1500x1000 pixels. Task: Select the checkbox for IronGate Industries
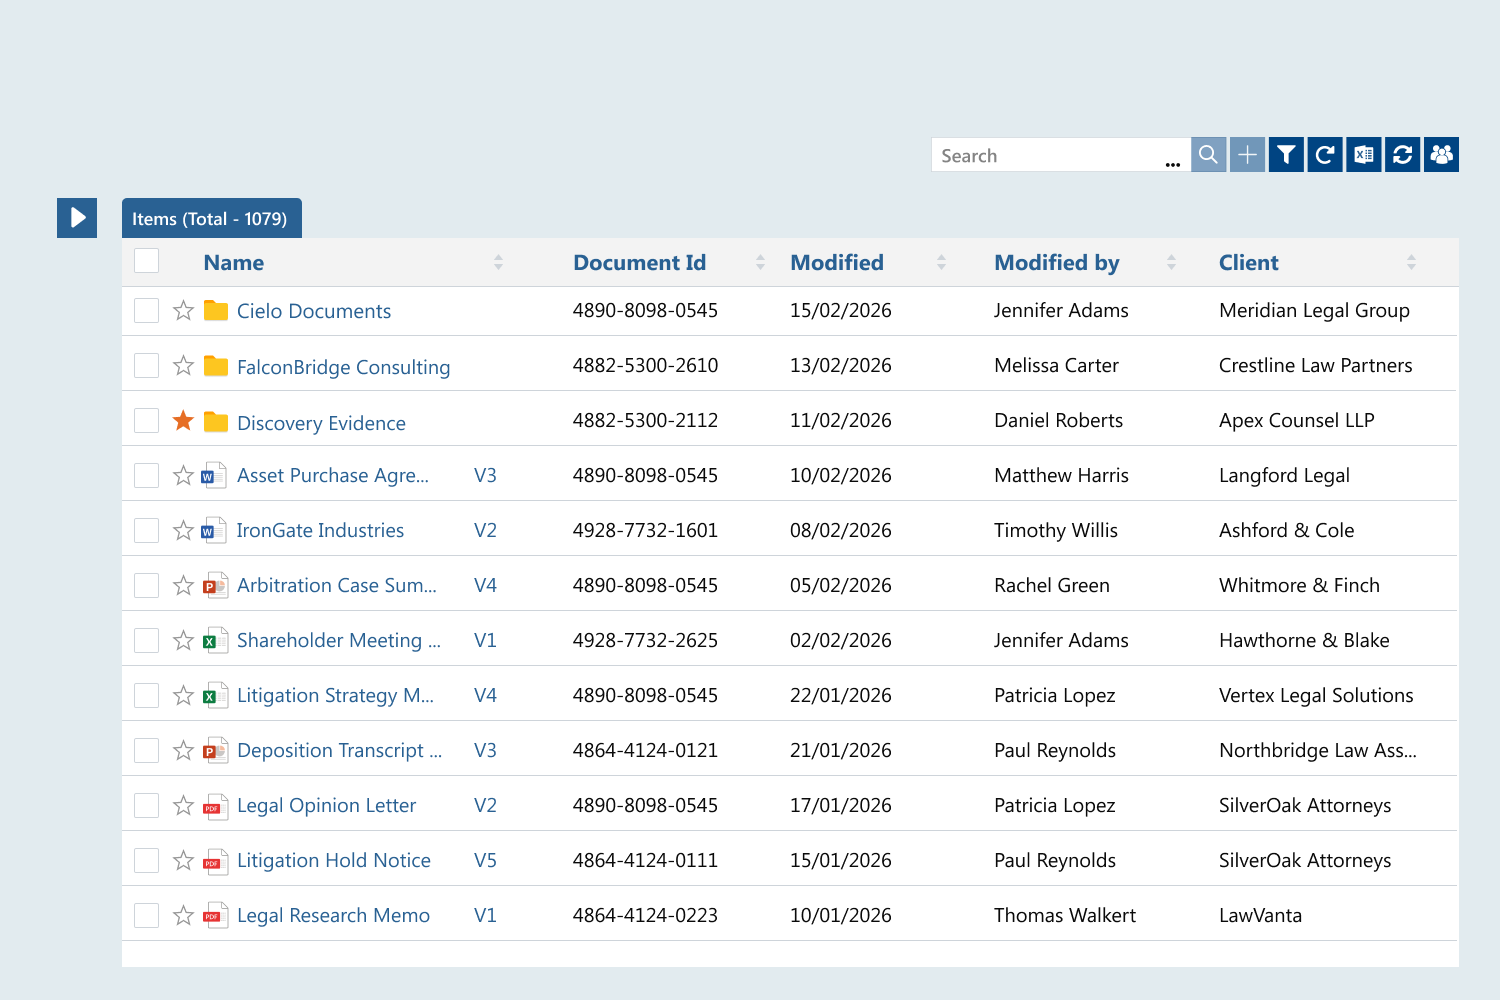tap(145, 529)
